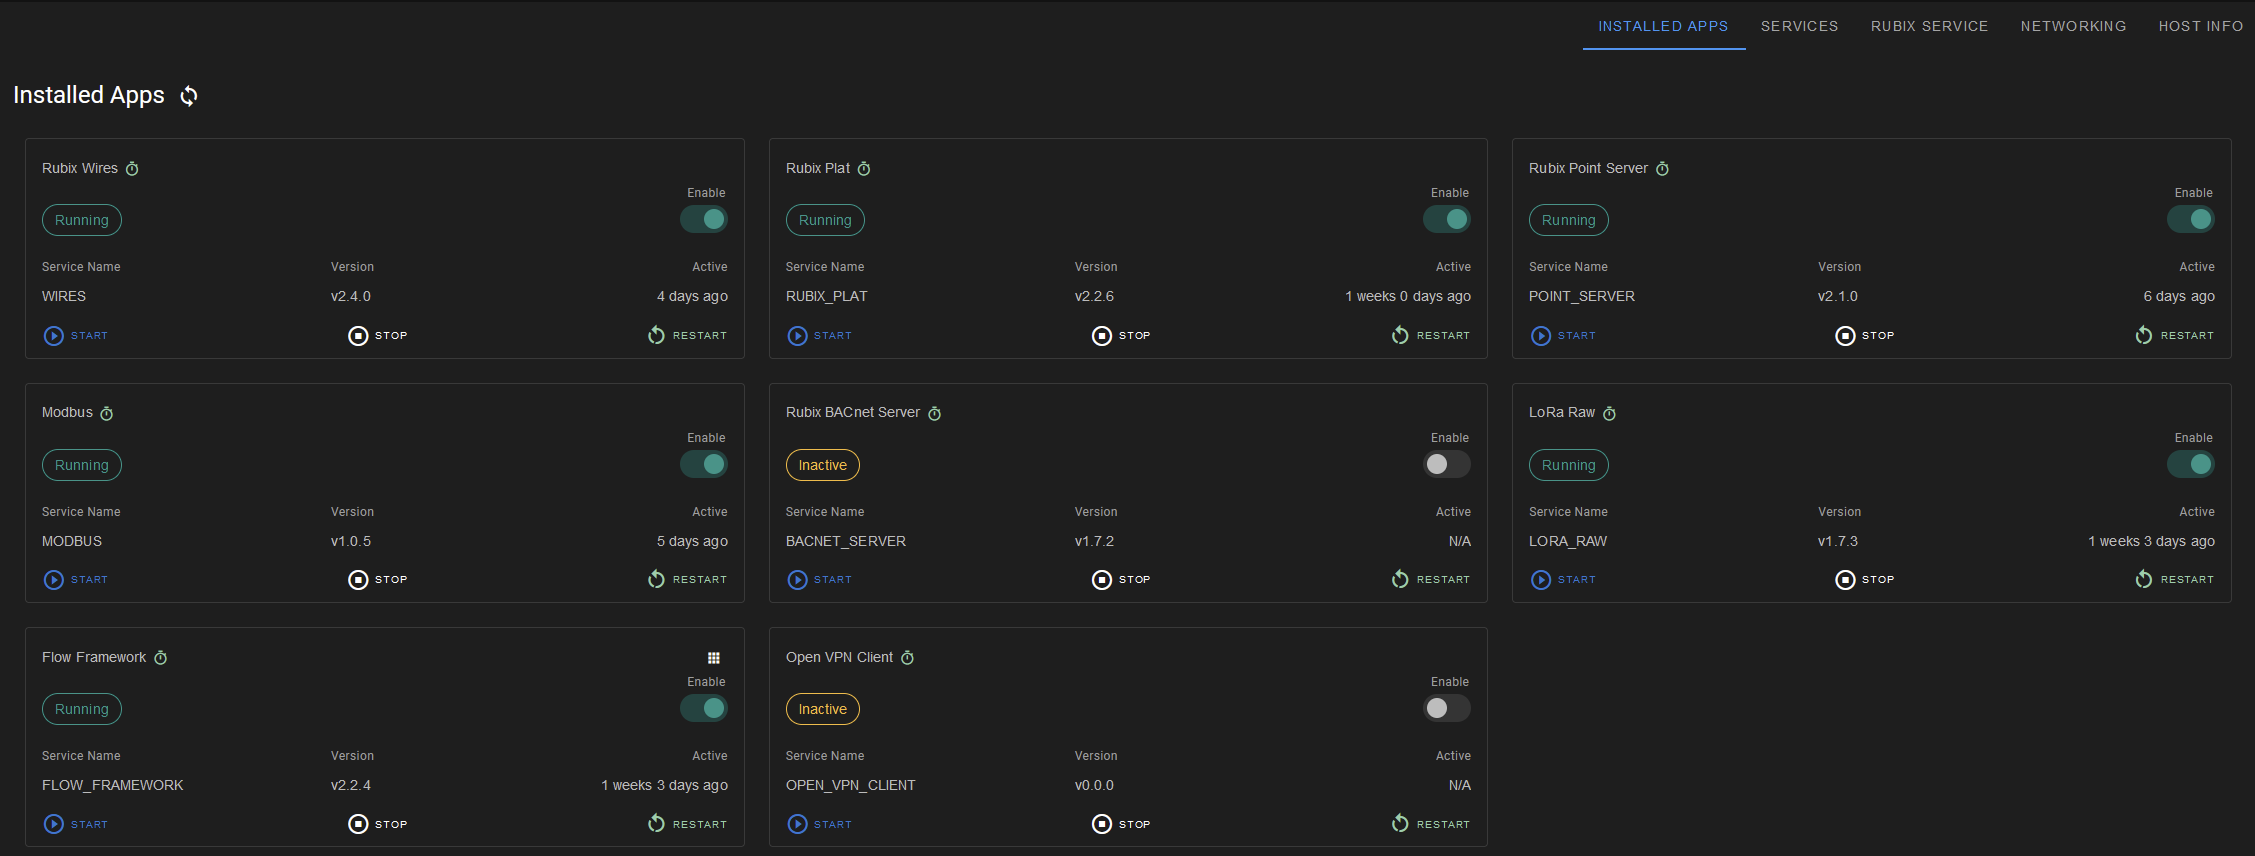Click the timer icon beside Rubix Point Server
The height and width of the screenshot is (856, 2255).
coord(1662,169)
